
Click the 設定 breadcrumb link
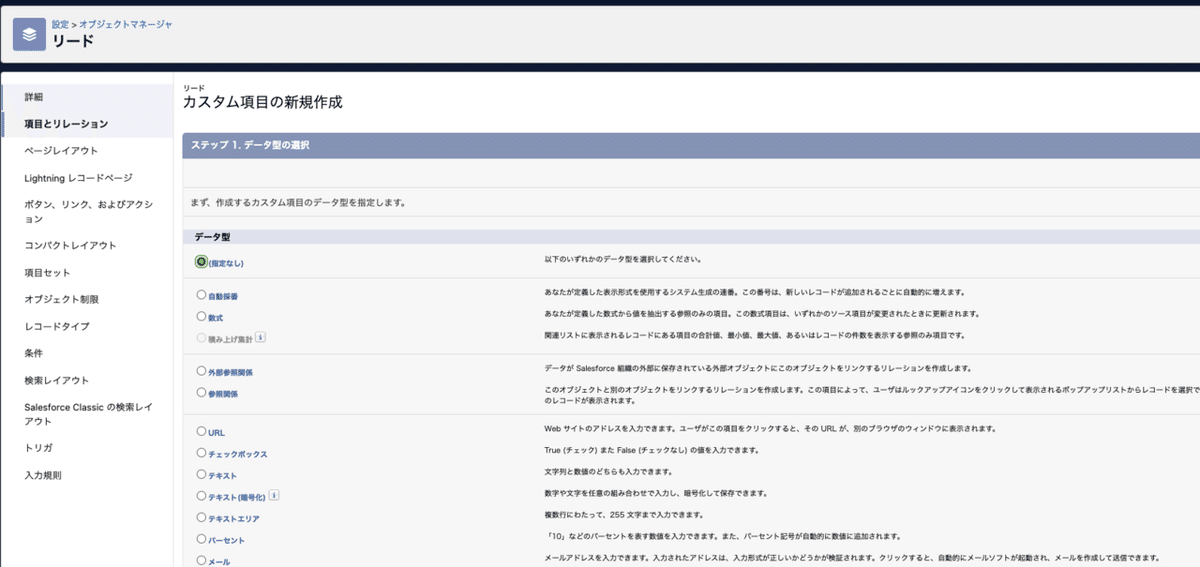(x=60, y=23)
